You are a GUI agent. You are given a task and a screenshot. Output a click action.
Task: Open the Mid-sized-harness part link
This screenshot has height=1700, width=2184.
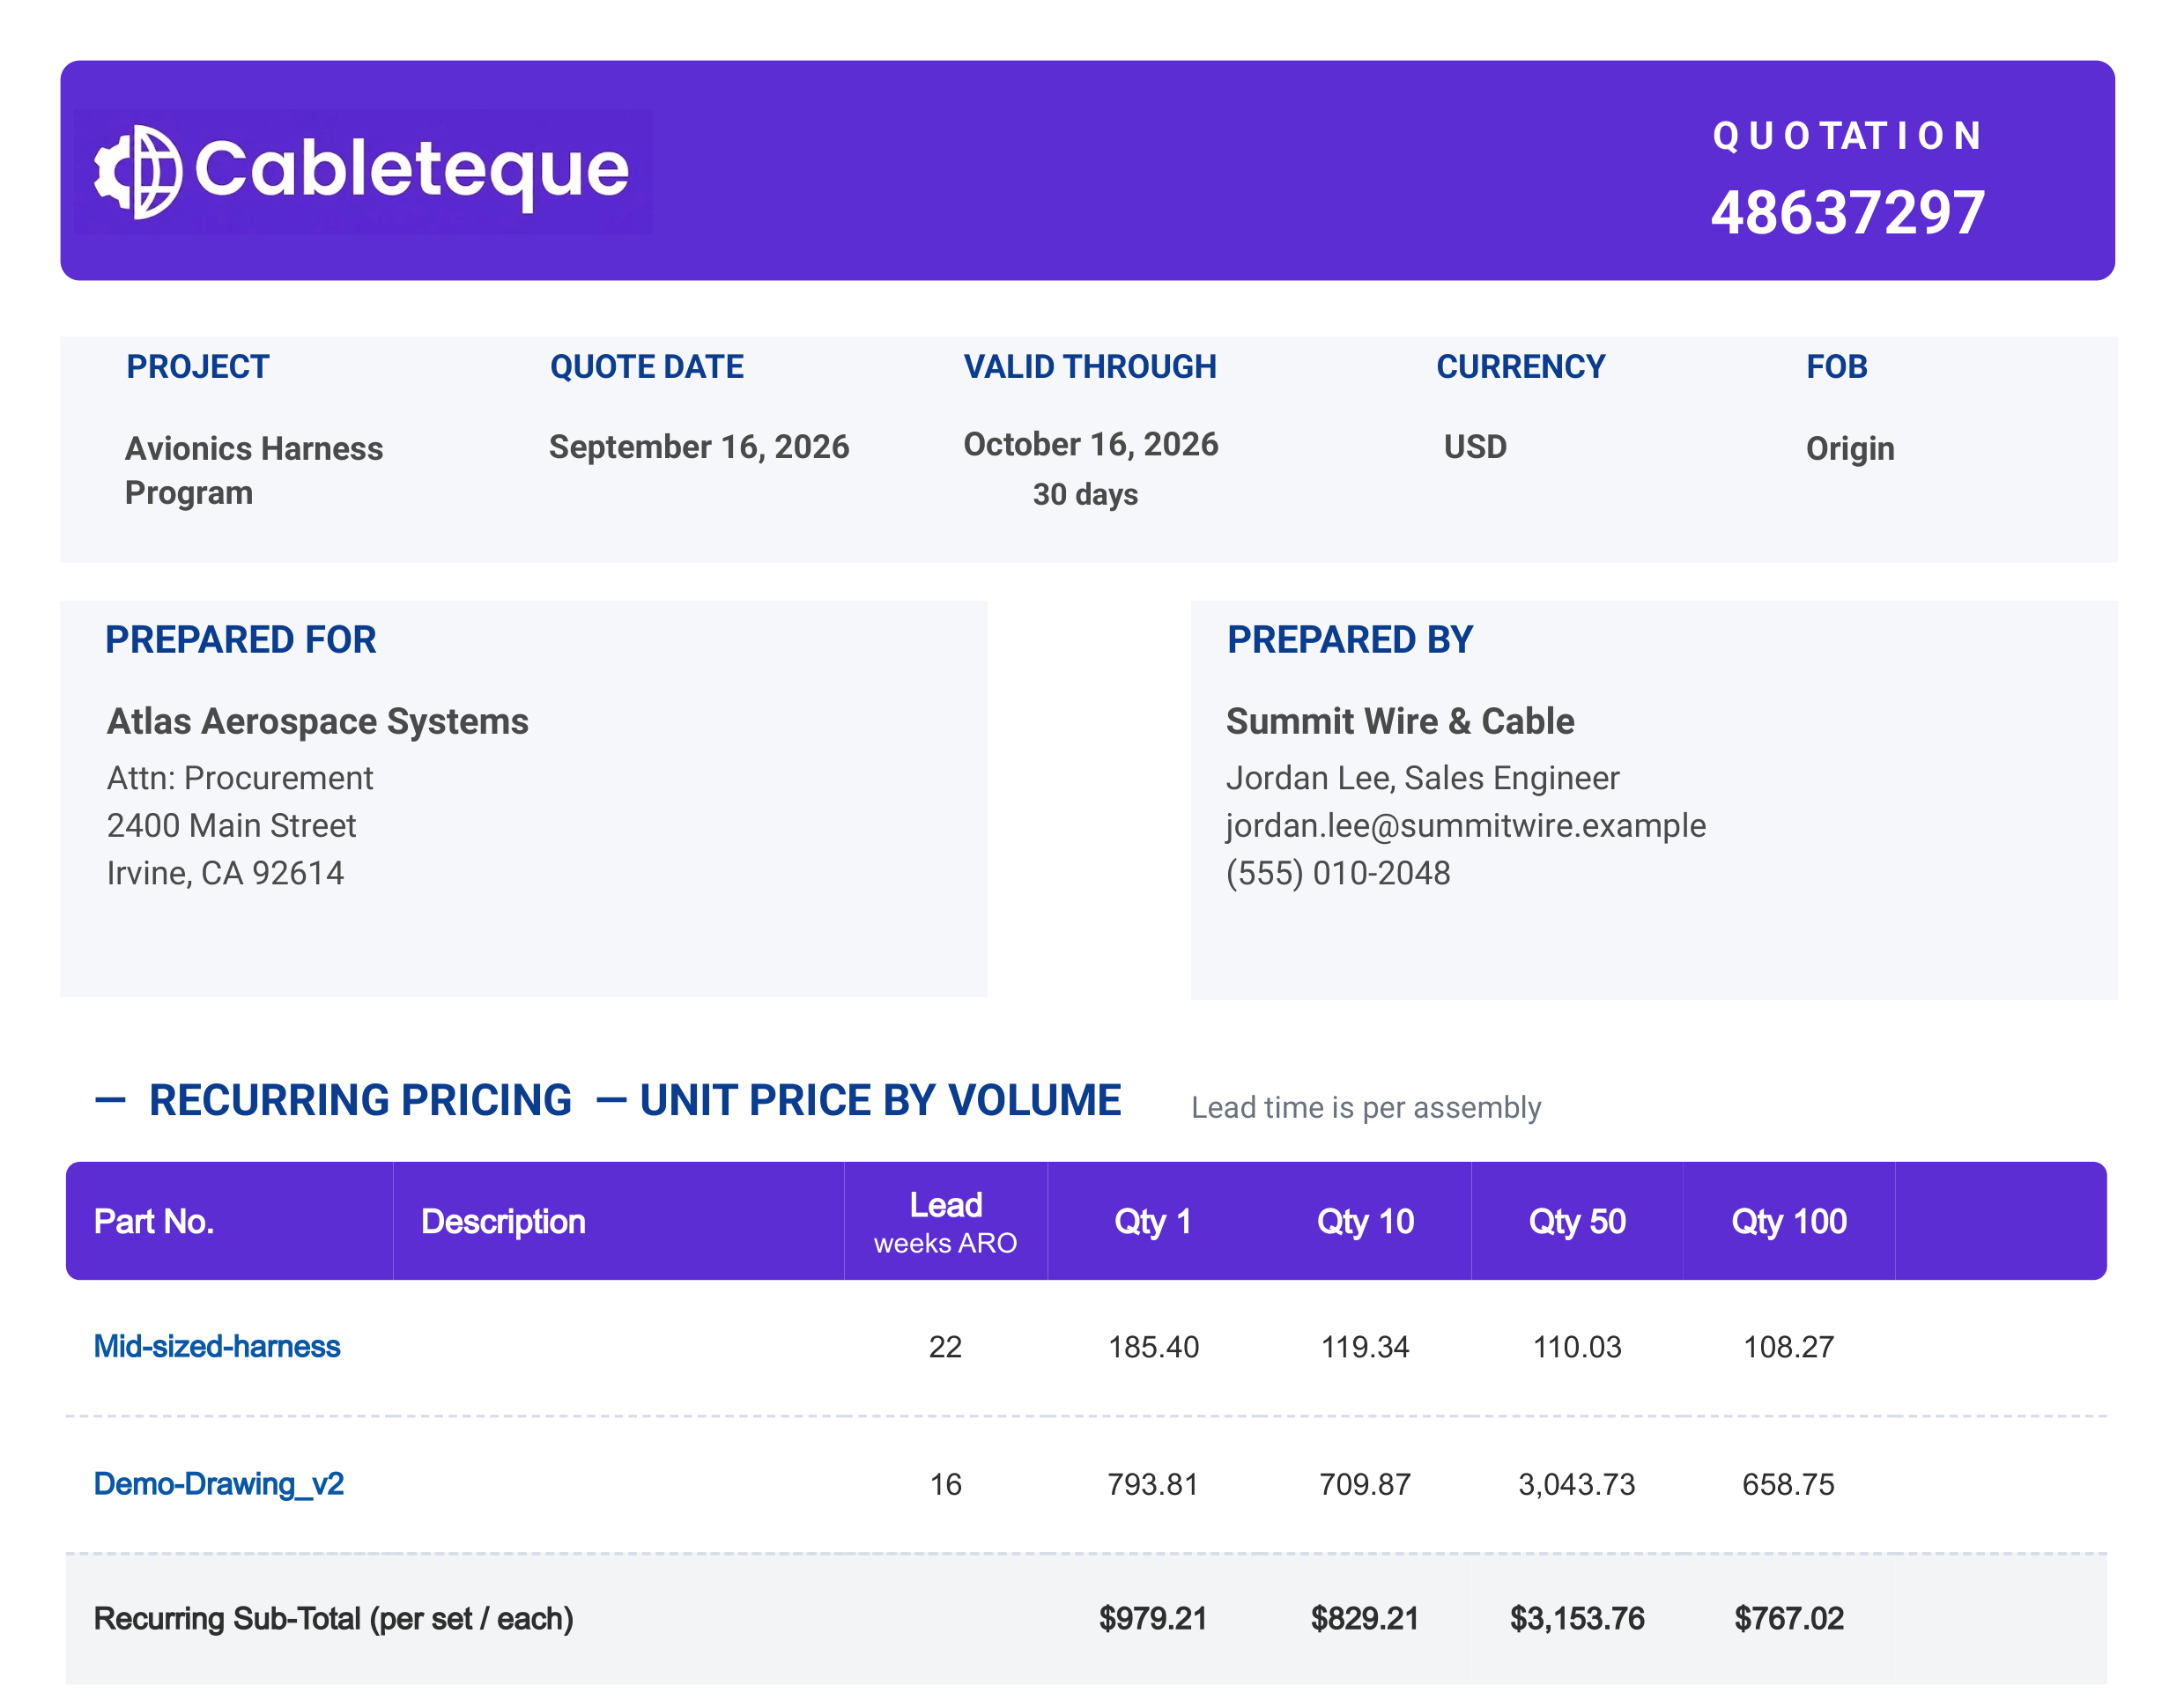(217, 1346)
